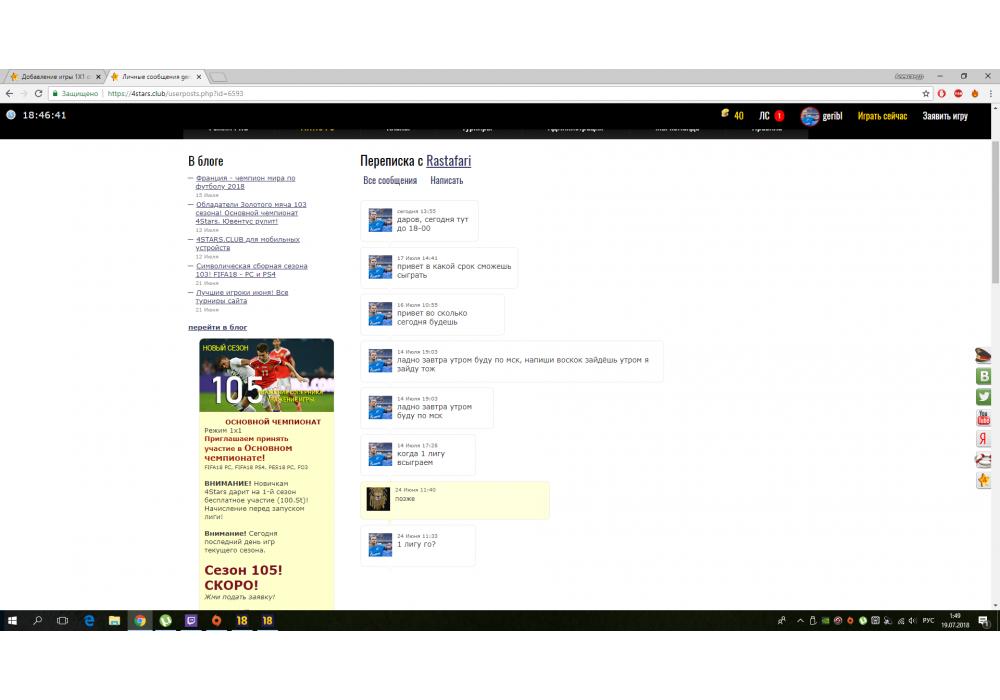Open the ЛС private messages notification
Screen dimensions: 1000x700
coord(770,116)
